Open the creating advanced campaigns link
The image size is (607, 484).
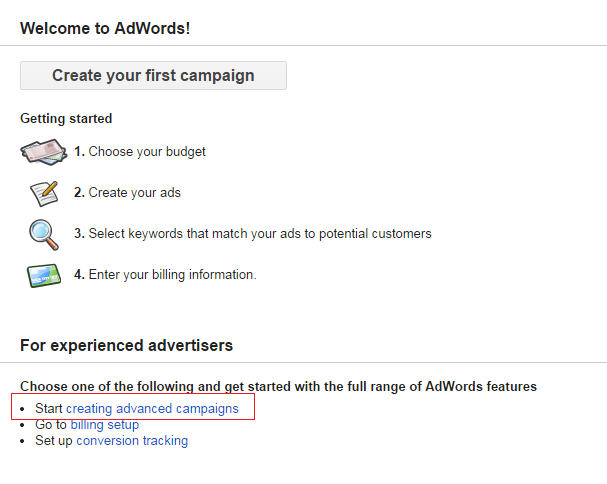(153, 409)
